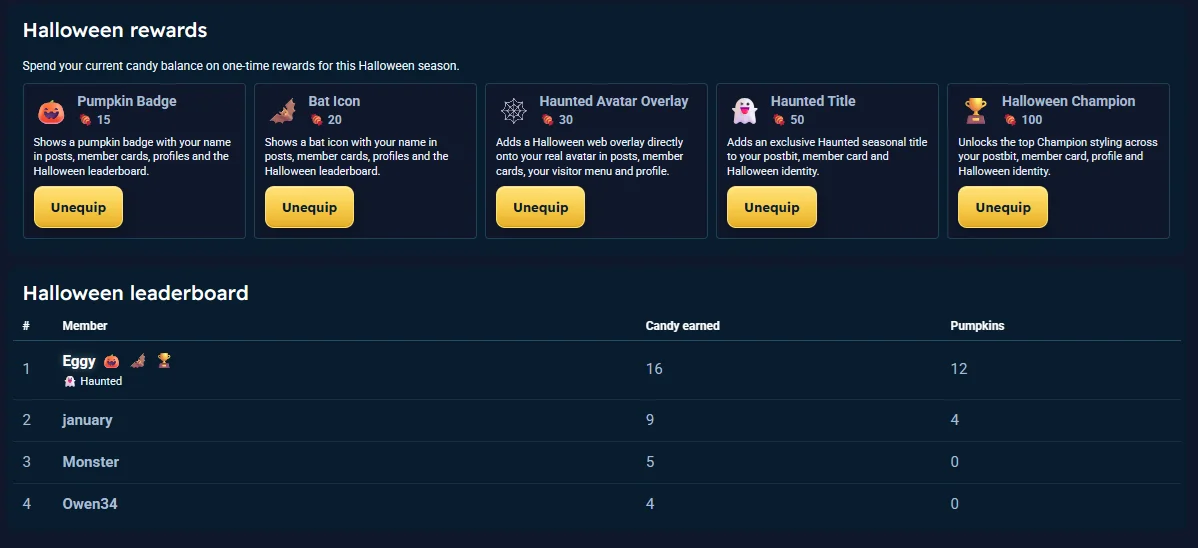Screen dimensions: 1198x548
Task: Click Owen34's candy earned value 4
Action: pos(650,504)
